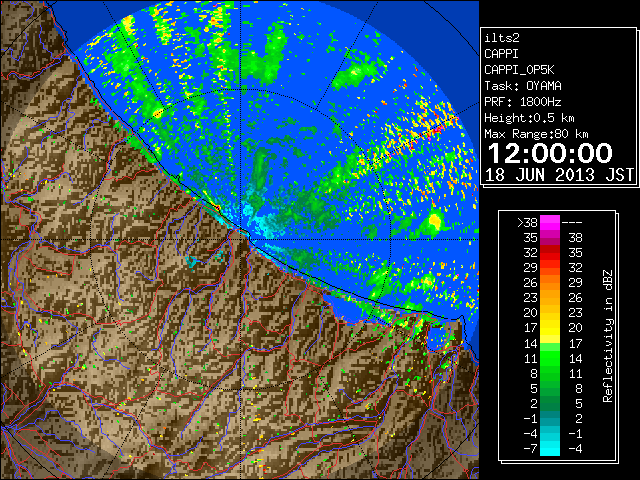Click the orange 26-29 dBZ legend swatch
640x480 pixels.
coord(550,282)
